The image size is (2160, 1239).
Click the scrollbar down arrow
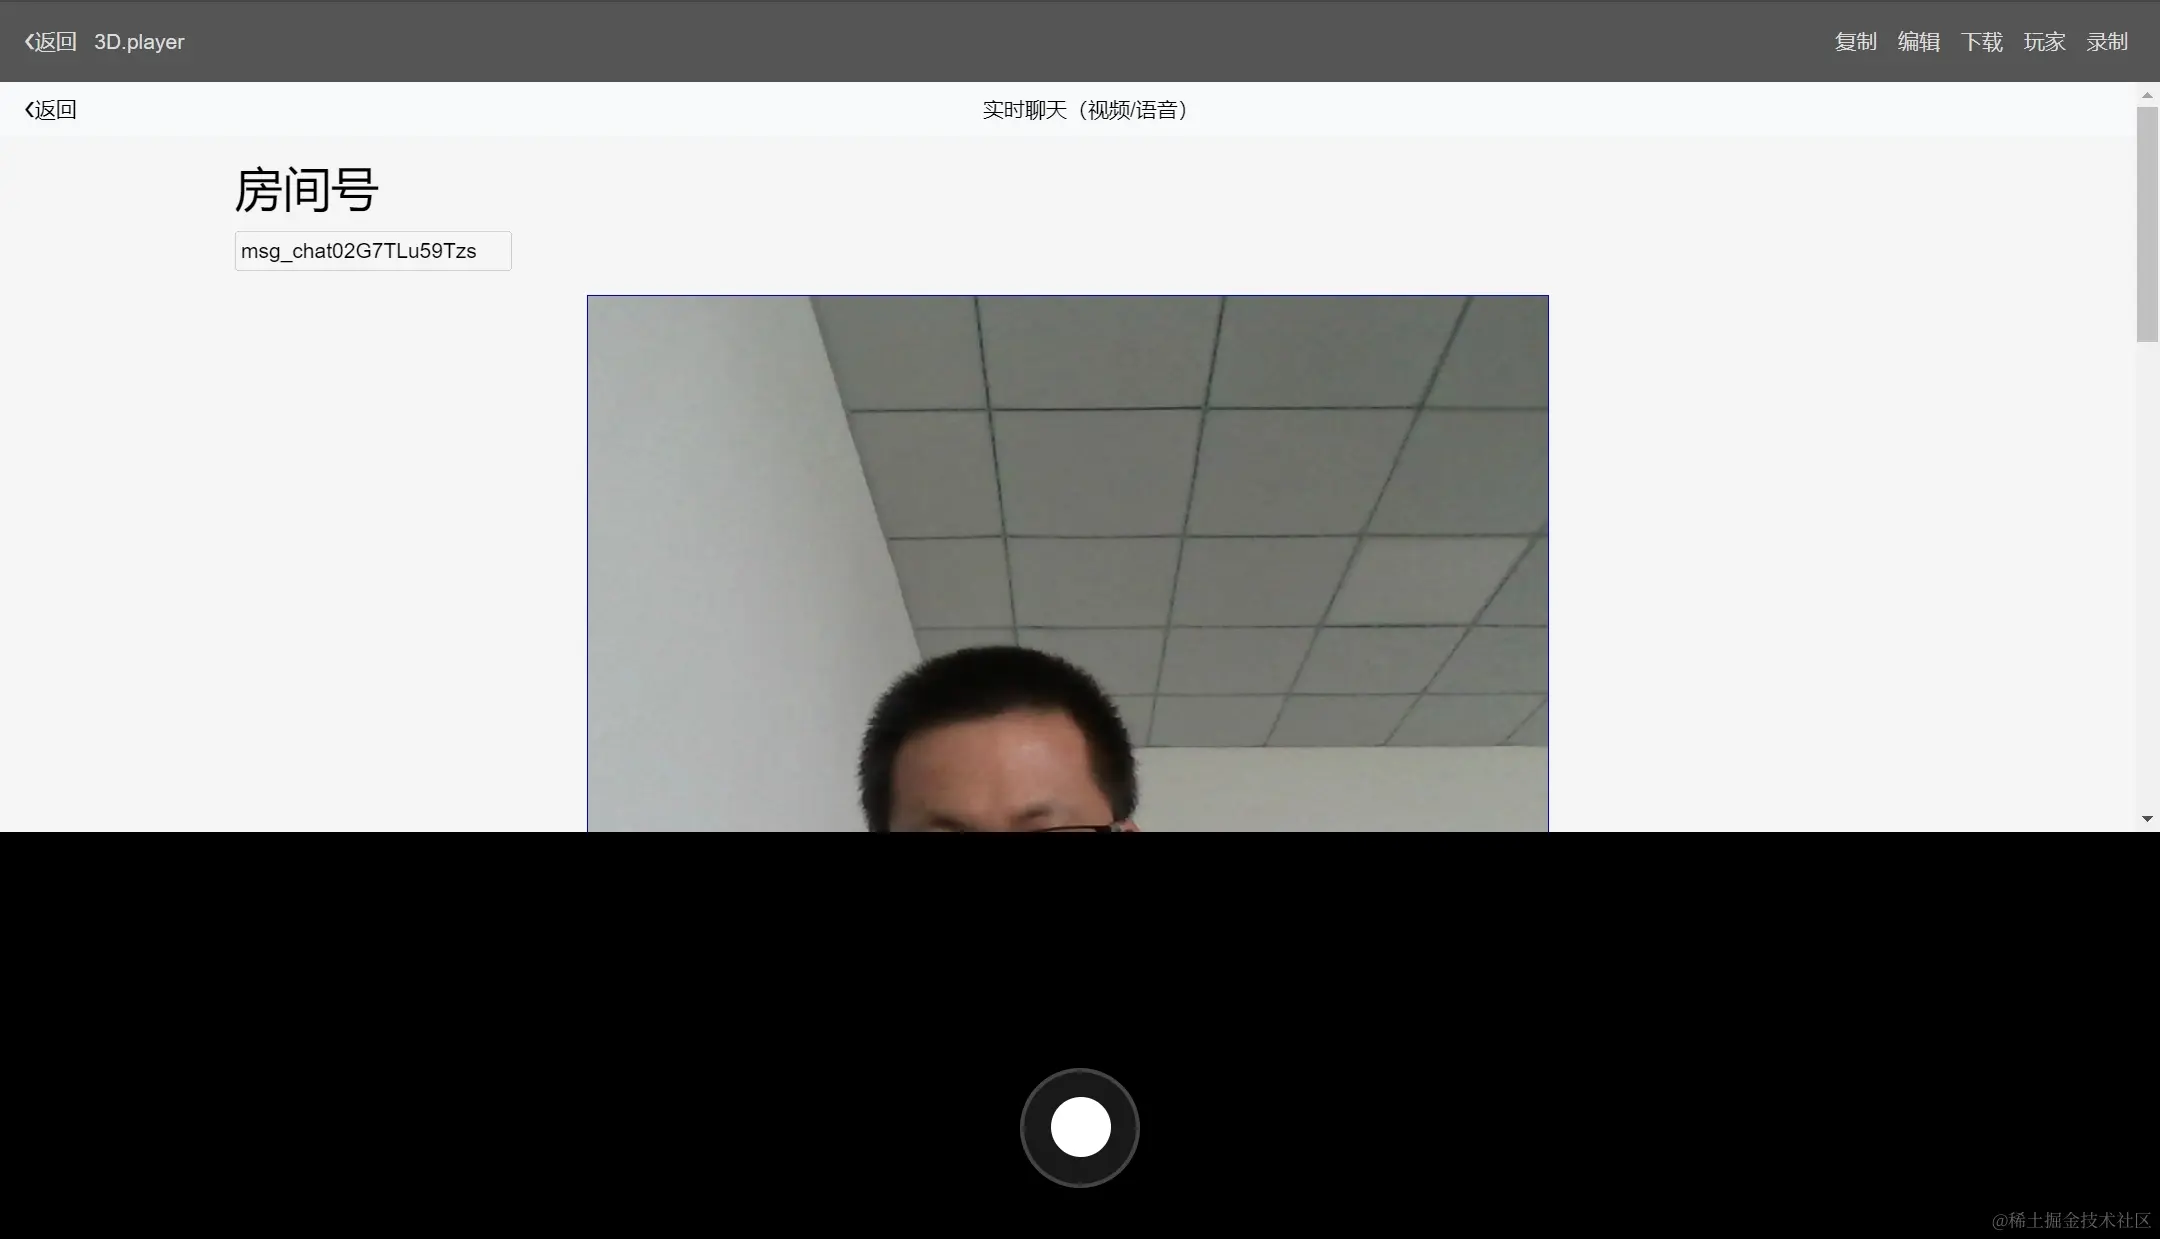click(x=2147, y=819)
